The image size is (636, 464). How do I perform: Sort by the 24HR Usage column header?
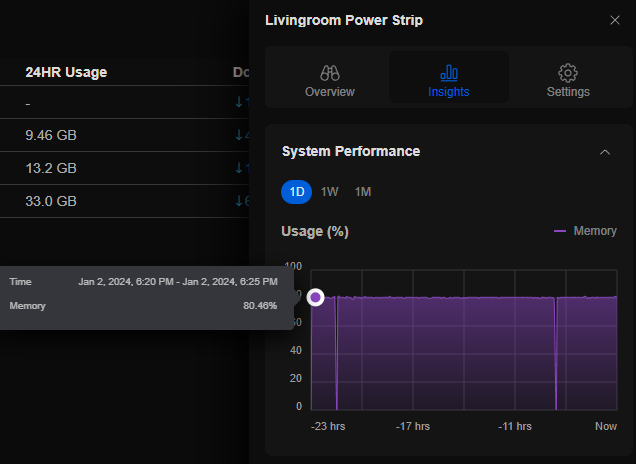click(x=66, y=72)
